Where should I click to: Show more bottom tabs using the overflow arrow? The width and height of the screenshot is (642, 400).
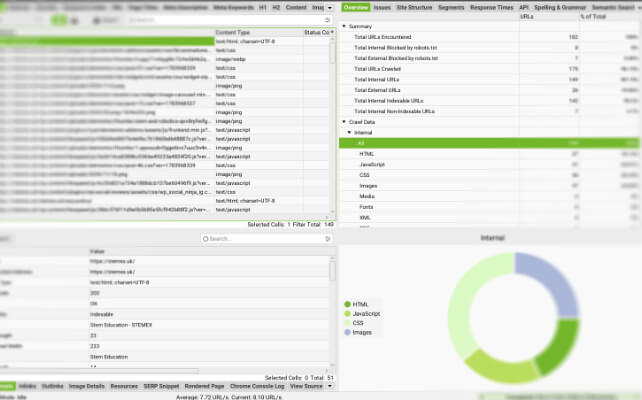click(330, 386)
